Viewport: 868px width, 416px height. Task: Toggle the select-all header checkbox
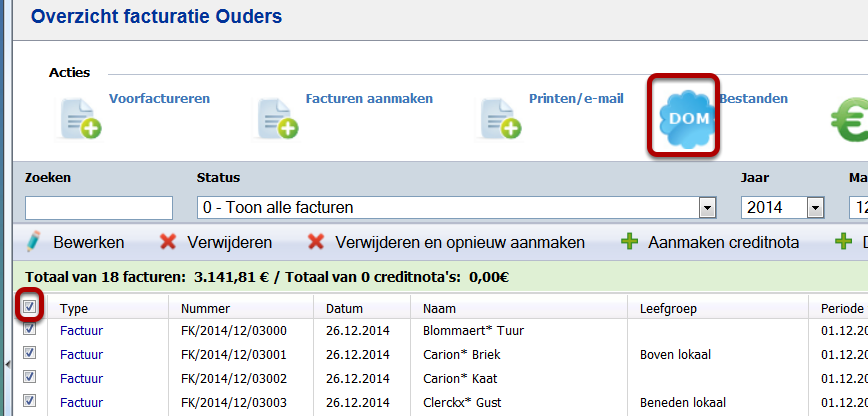click(x=30, y=308)
